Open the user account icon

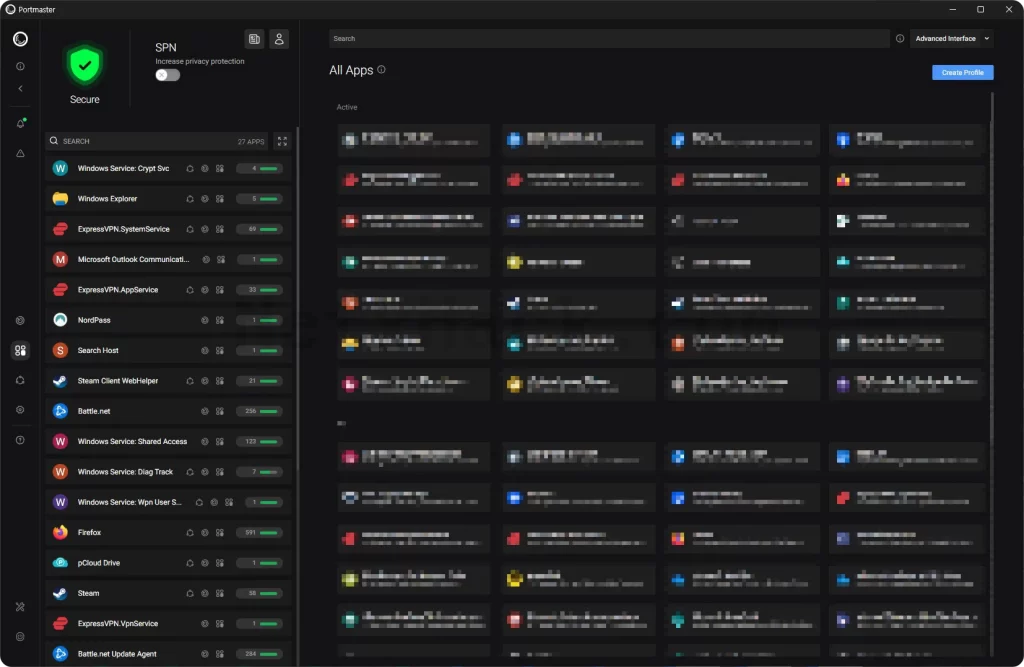tap(279, 39)
